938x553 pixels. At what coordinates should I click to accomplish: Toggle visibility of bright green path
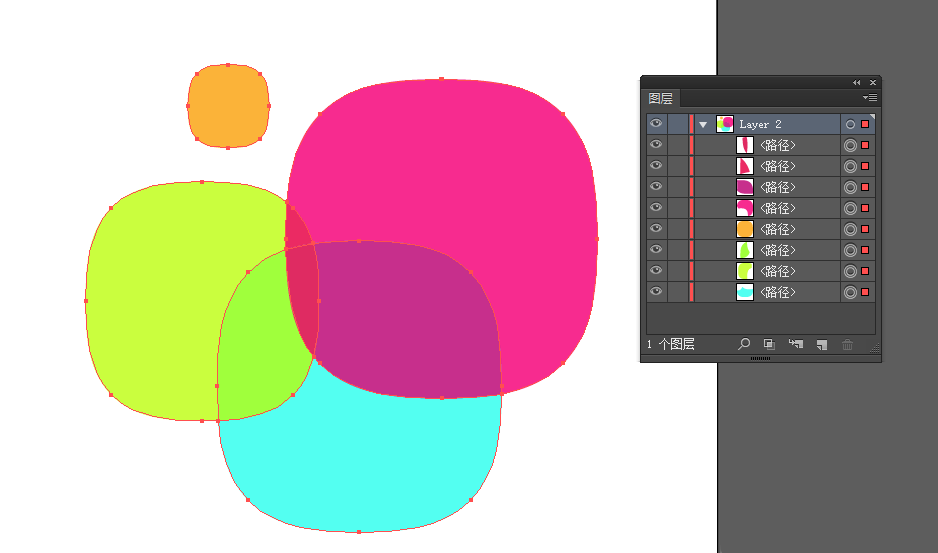[x=656, y=249]
